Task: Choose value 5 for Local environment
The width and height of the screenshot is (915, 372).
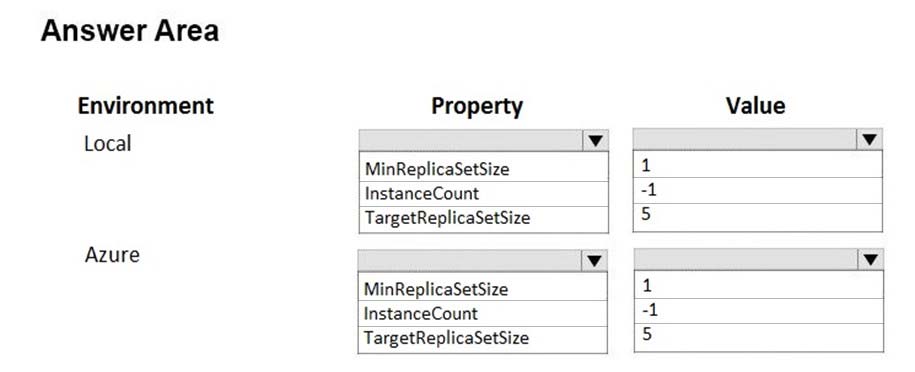Action: click(757, 217)
